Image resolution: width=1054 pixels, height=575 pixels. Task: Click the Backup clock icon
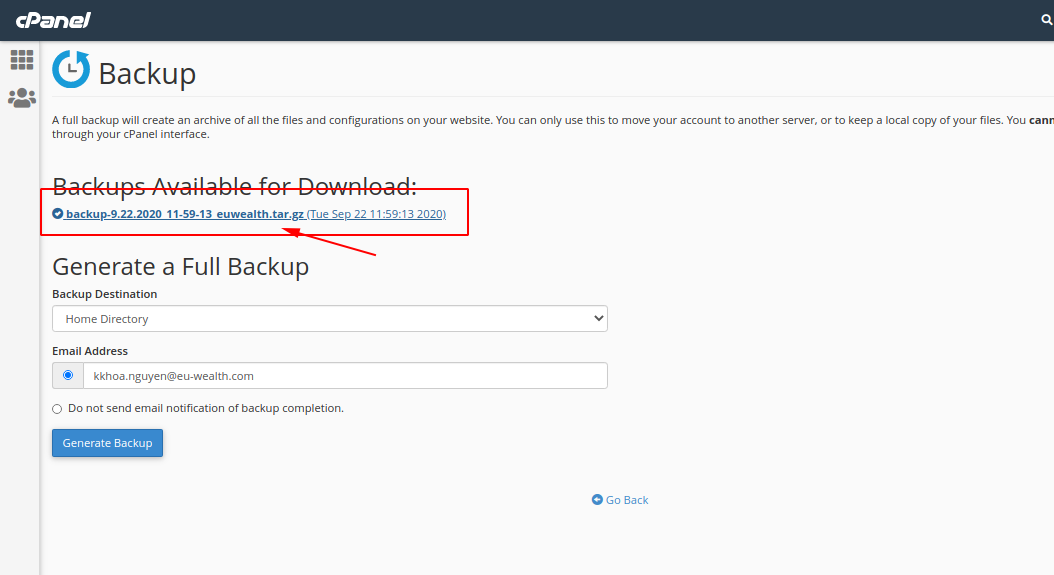pos(71,69)
